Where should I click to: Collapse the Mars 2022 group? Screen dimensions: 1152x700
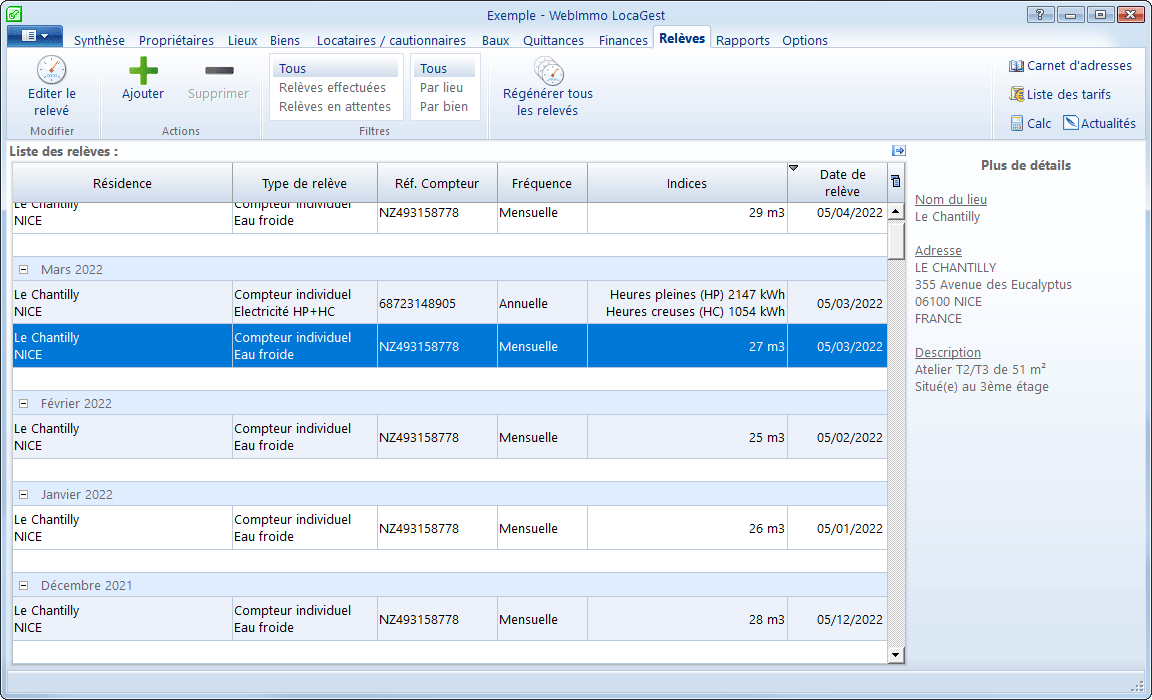point(23,270)
